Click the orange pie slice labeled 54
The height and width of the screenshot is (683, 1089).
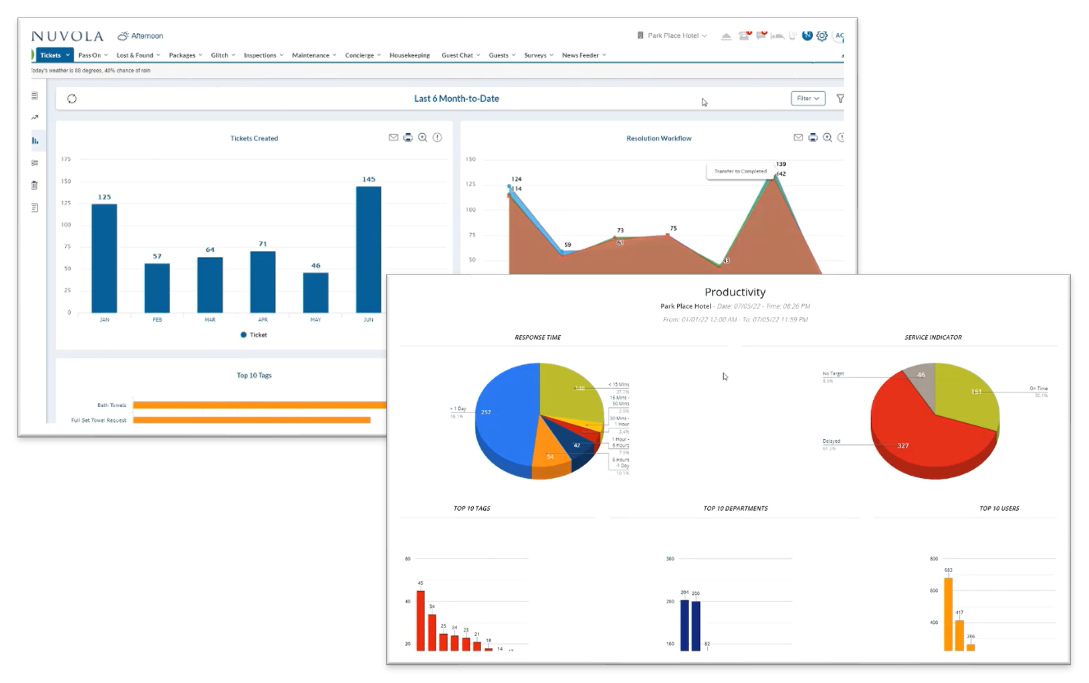pos(549,453)
